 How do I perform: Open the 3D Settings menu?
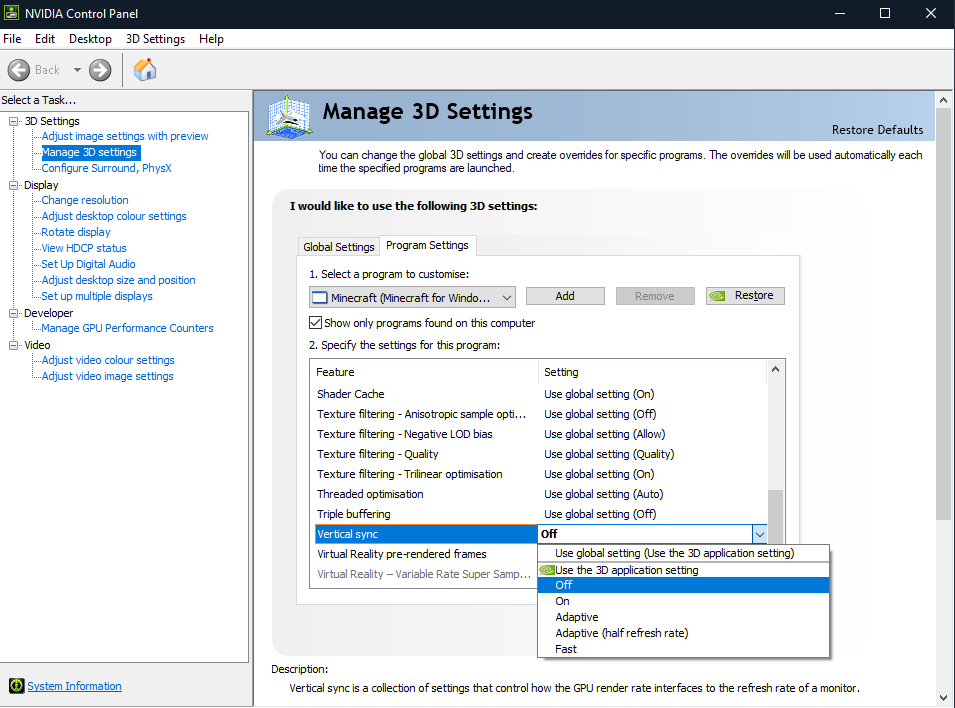pos(155,39)
